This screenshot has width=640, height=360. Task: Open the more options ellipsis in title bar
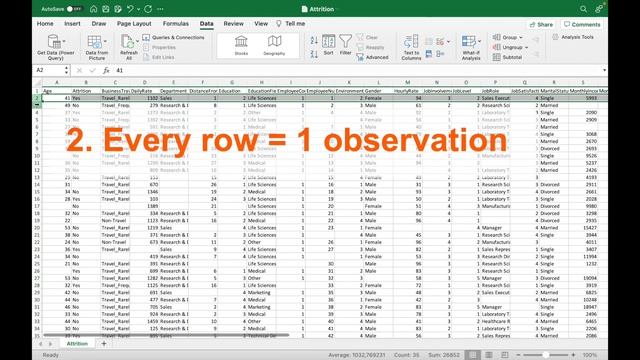point(160,9)
